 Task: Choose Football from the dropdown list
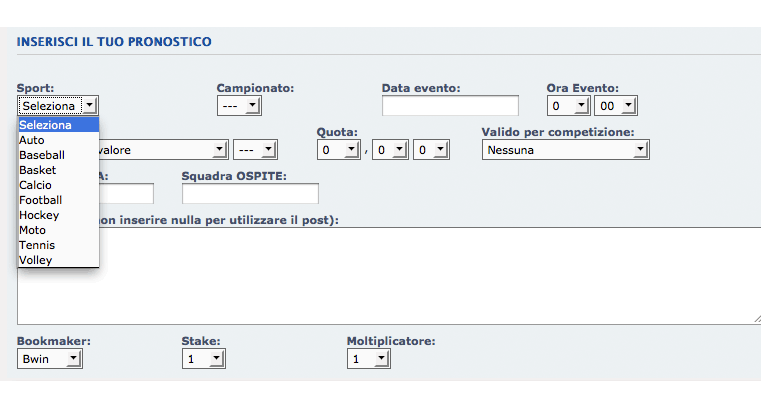(58, 200)
